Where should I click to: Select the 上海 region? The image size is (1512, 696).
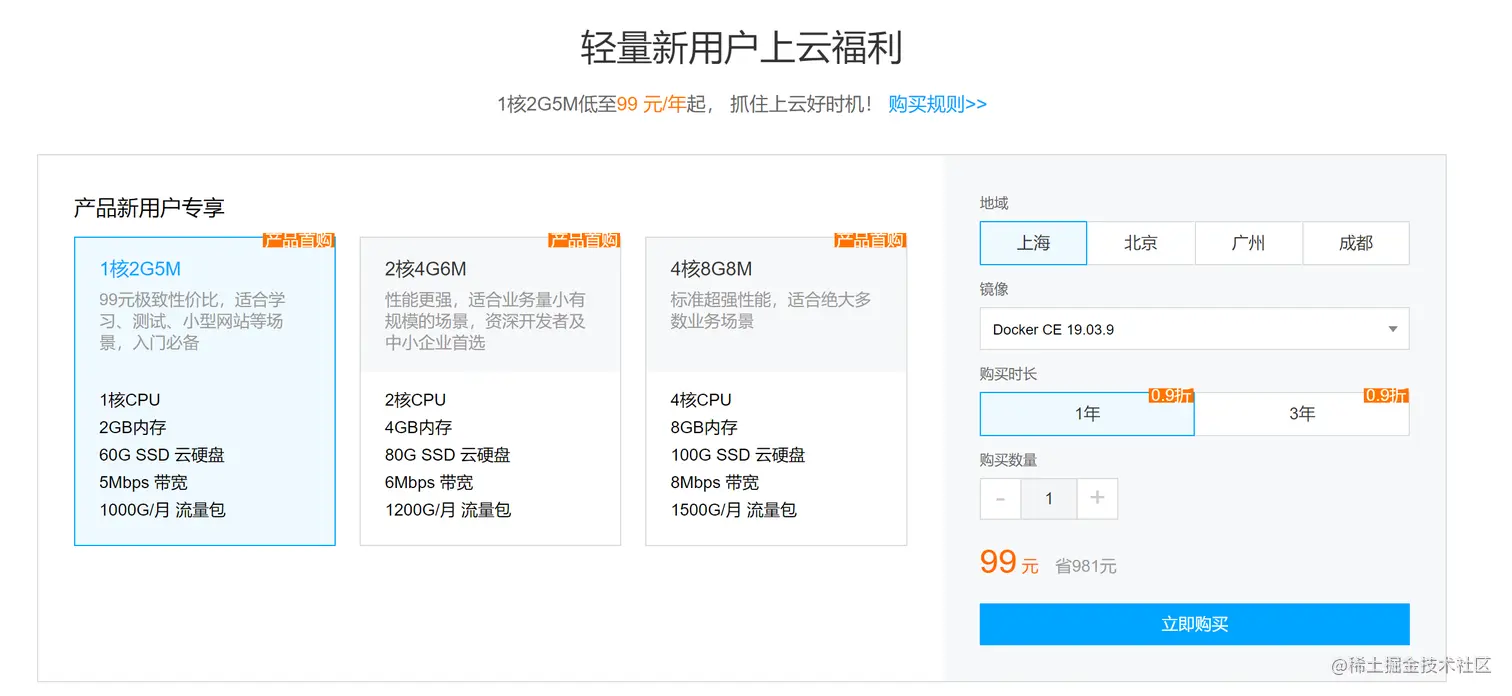click(1032, 243)
